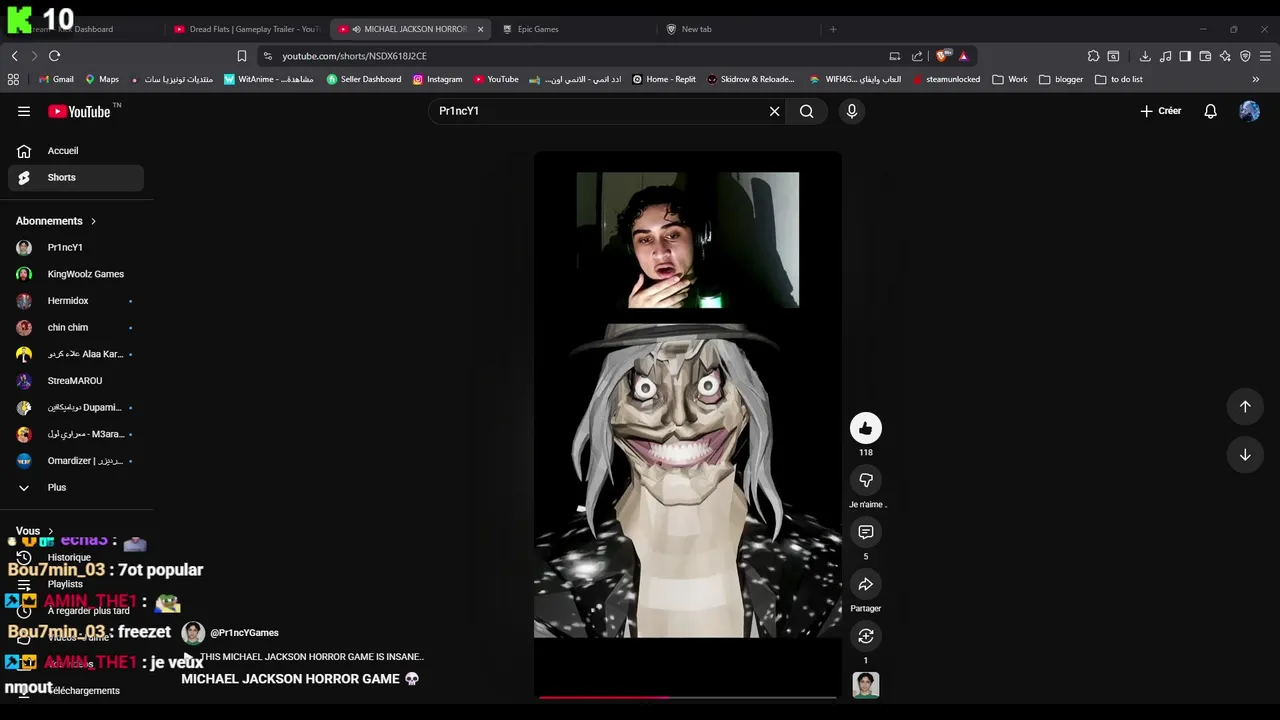Open a new browser tab with plus
This screenshot has height=720, width=1280.
(x=833, y=29)
